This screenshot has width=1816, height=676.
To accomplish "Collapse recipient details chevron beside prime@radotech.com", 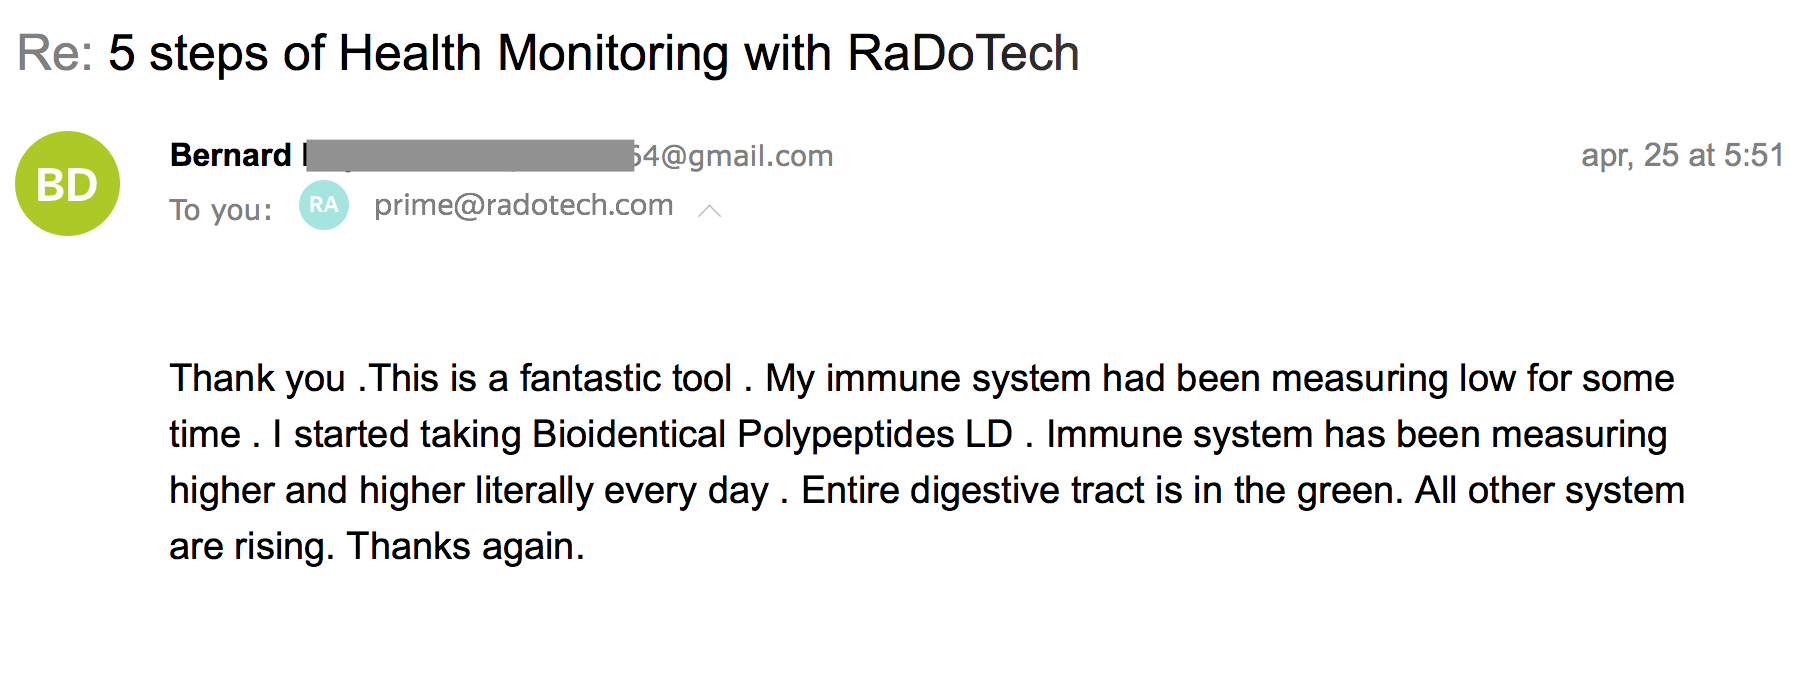I will (x=709, y=210).
